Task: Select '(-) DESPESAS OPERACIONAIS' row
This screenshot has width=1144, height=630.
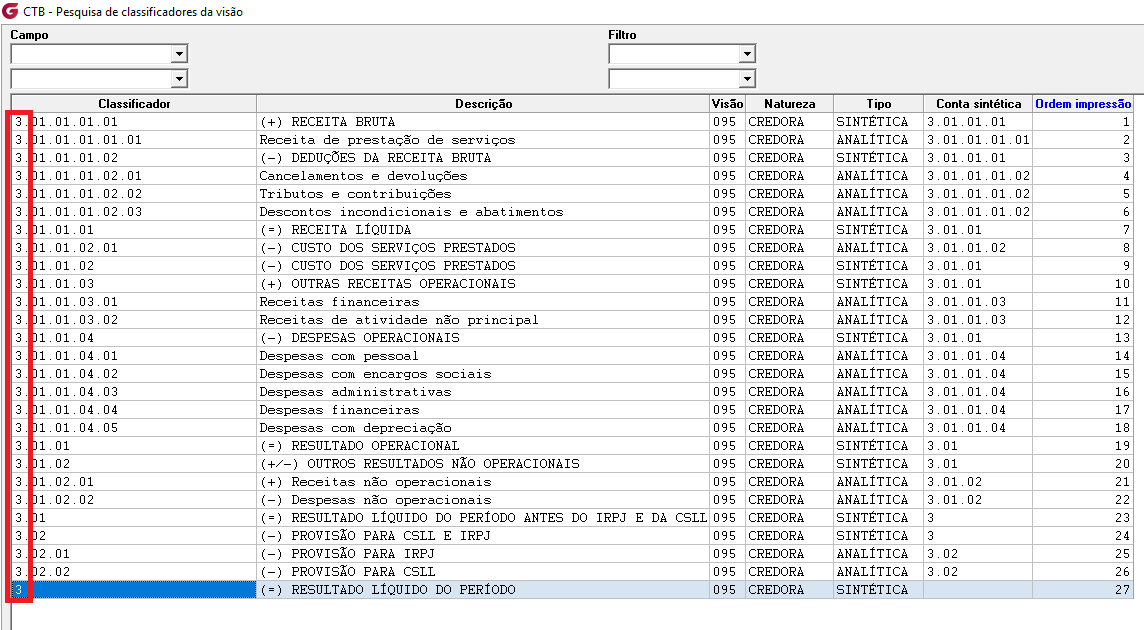Action: (572, 338)
